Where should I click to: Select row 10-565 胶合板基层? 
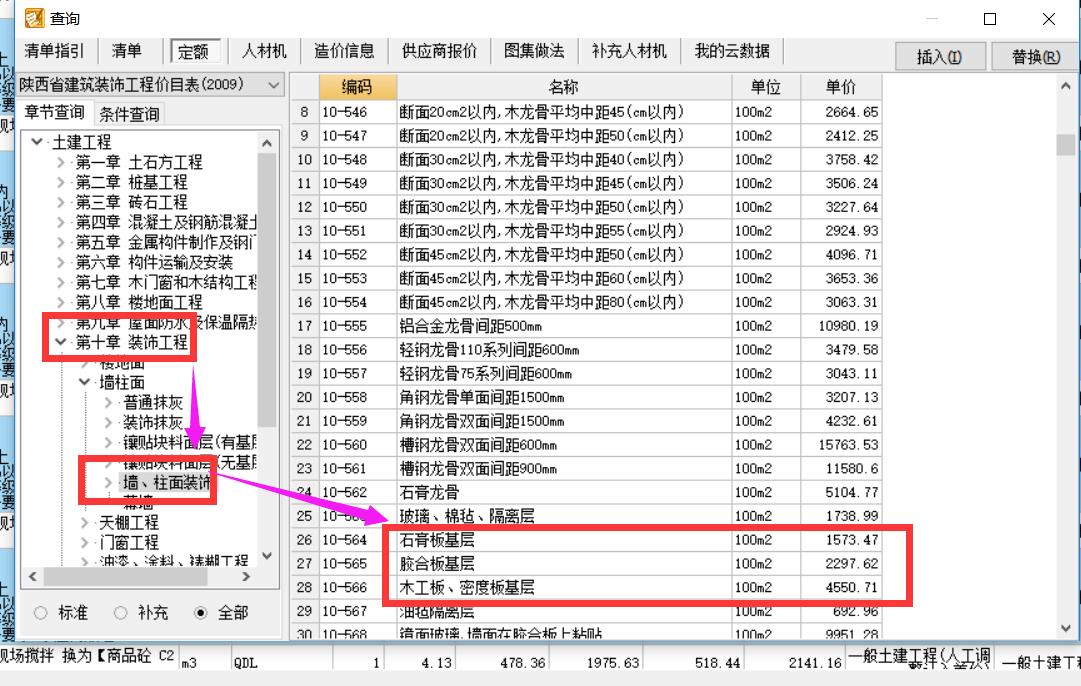click(586, 564)
